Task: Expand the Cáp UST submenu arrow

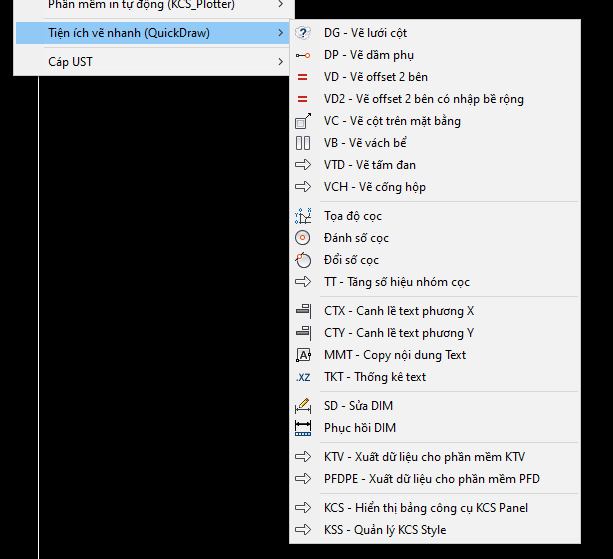Action: click(x=280, y=62)
